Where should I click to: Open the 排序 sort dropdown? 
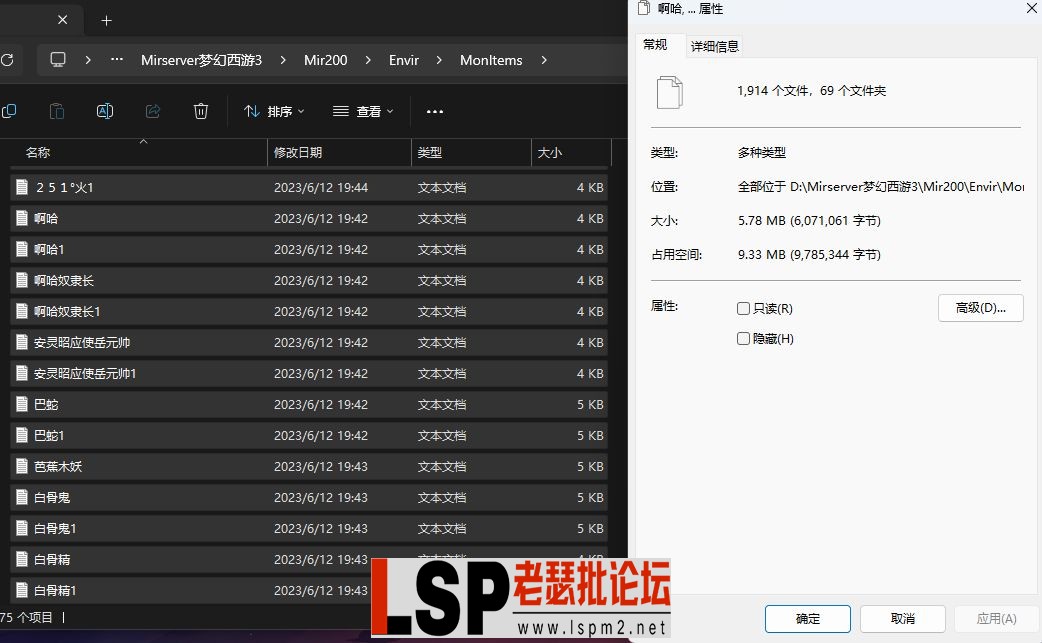[x=274, y=111]
